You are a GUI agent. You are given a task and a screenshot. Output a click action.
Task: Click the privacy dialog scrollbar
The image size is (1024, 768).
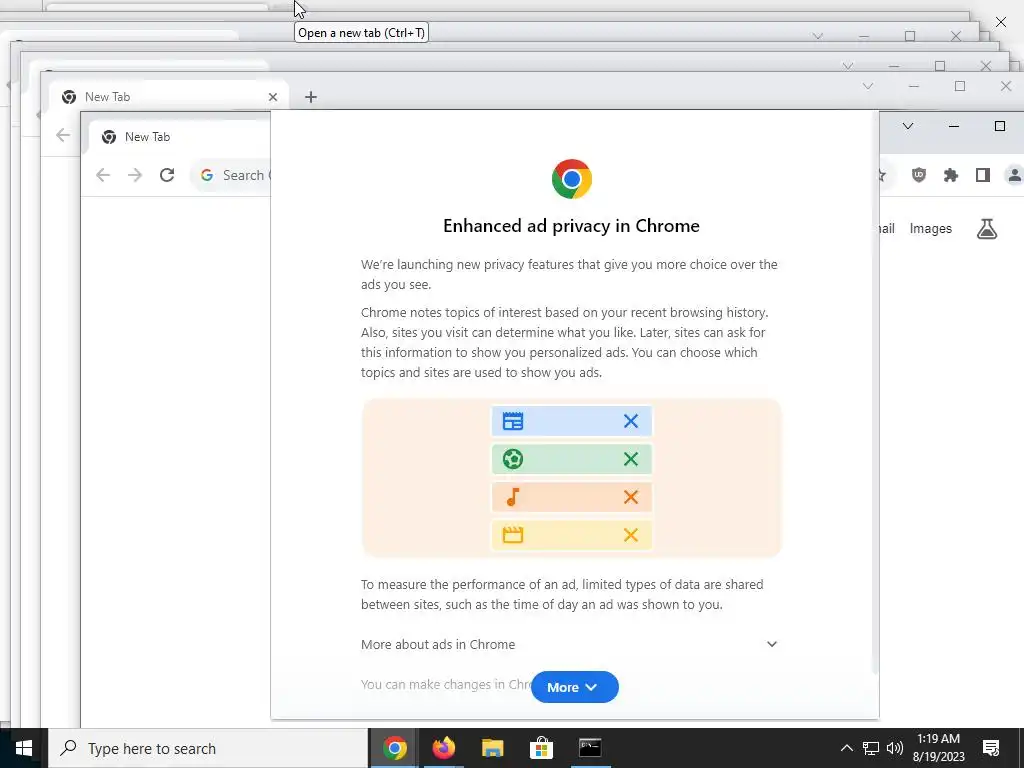pos(874,392)
